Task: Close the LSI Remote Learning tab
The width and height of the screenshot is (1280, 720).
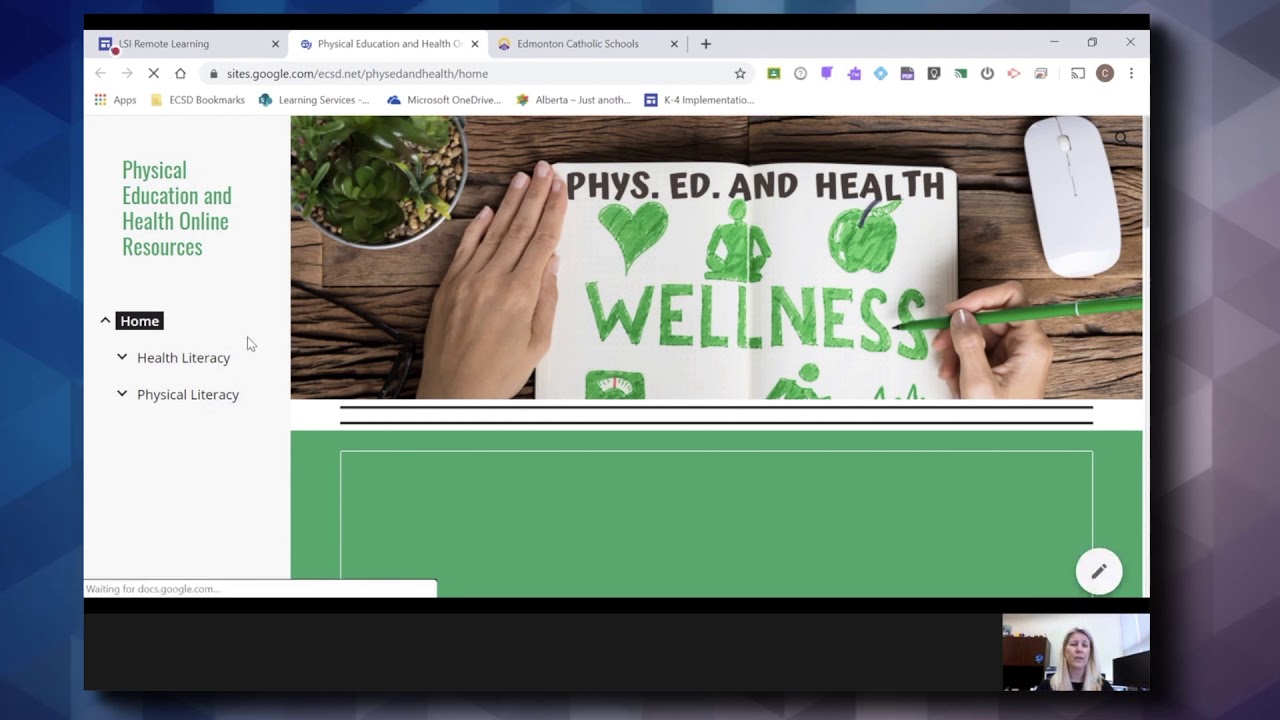Action: tap(275, 44)
